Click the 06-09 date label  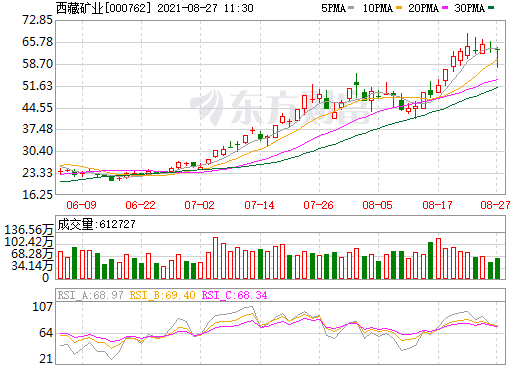point(81,205)
